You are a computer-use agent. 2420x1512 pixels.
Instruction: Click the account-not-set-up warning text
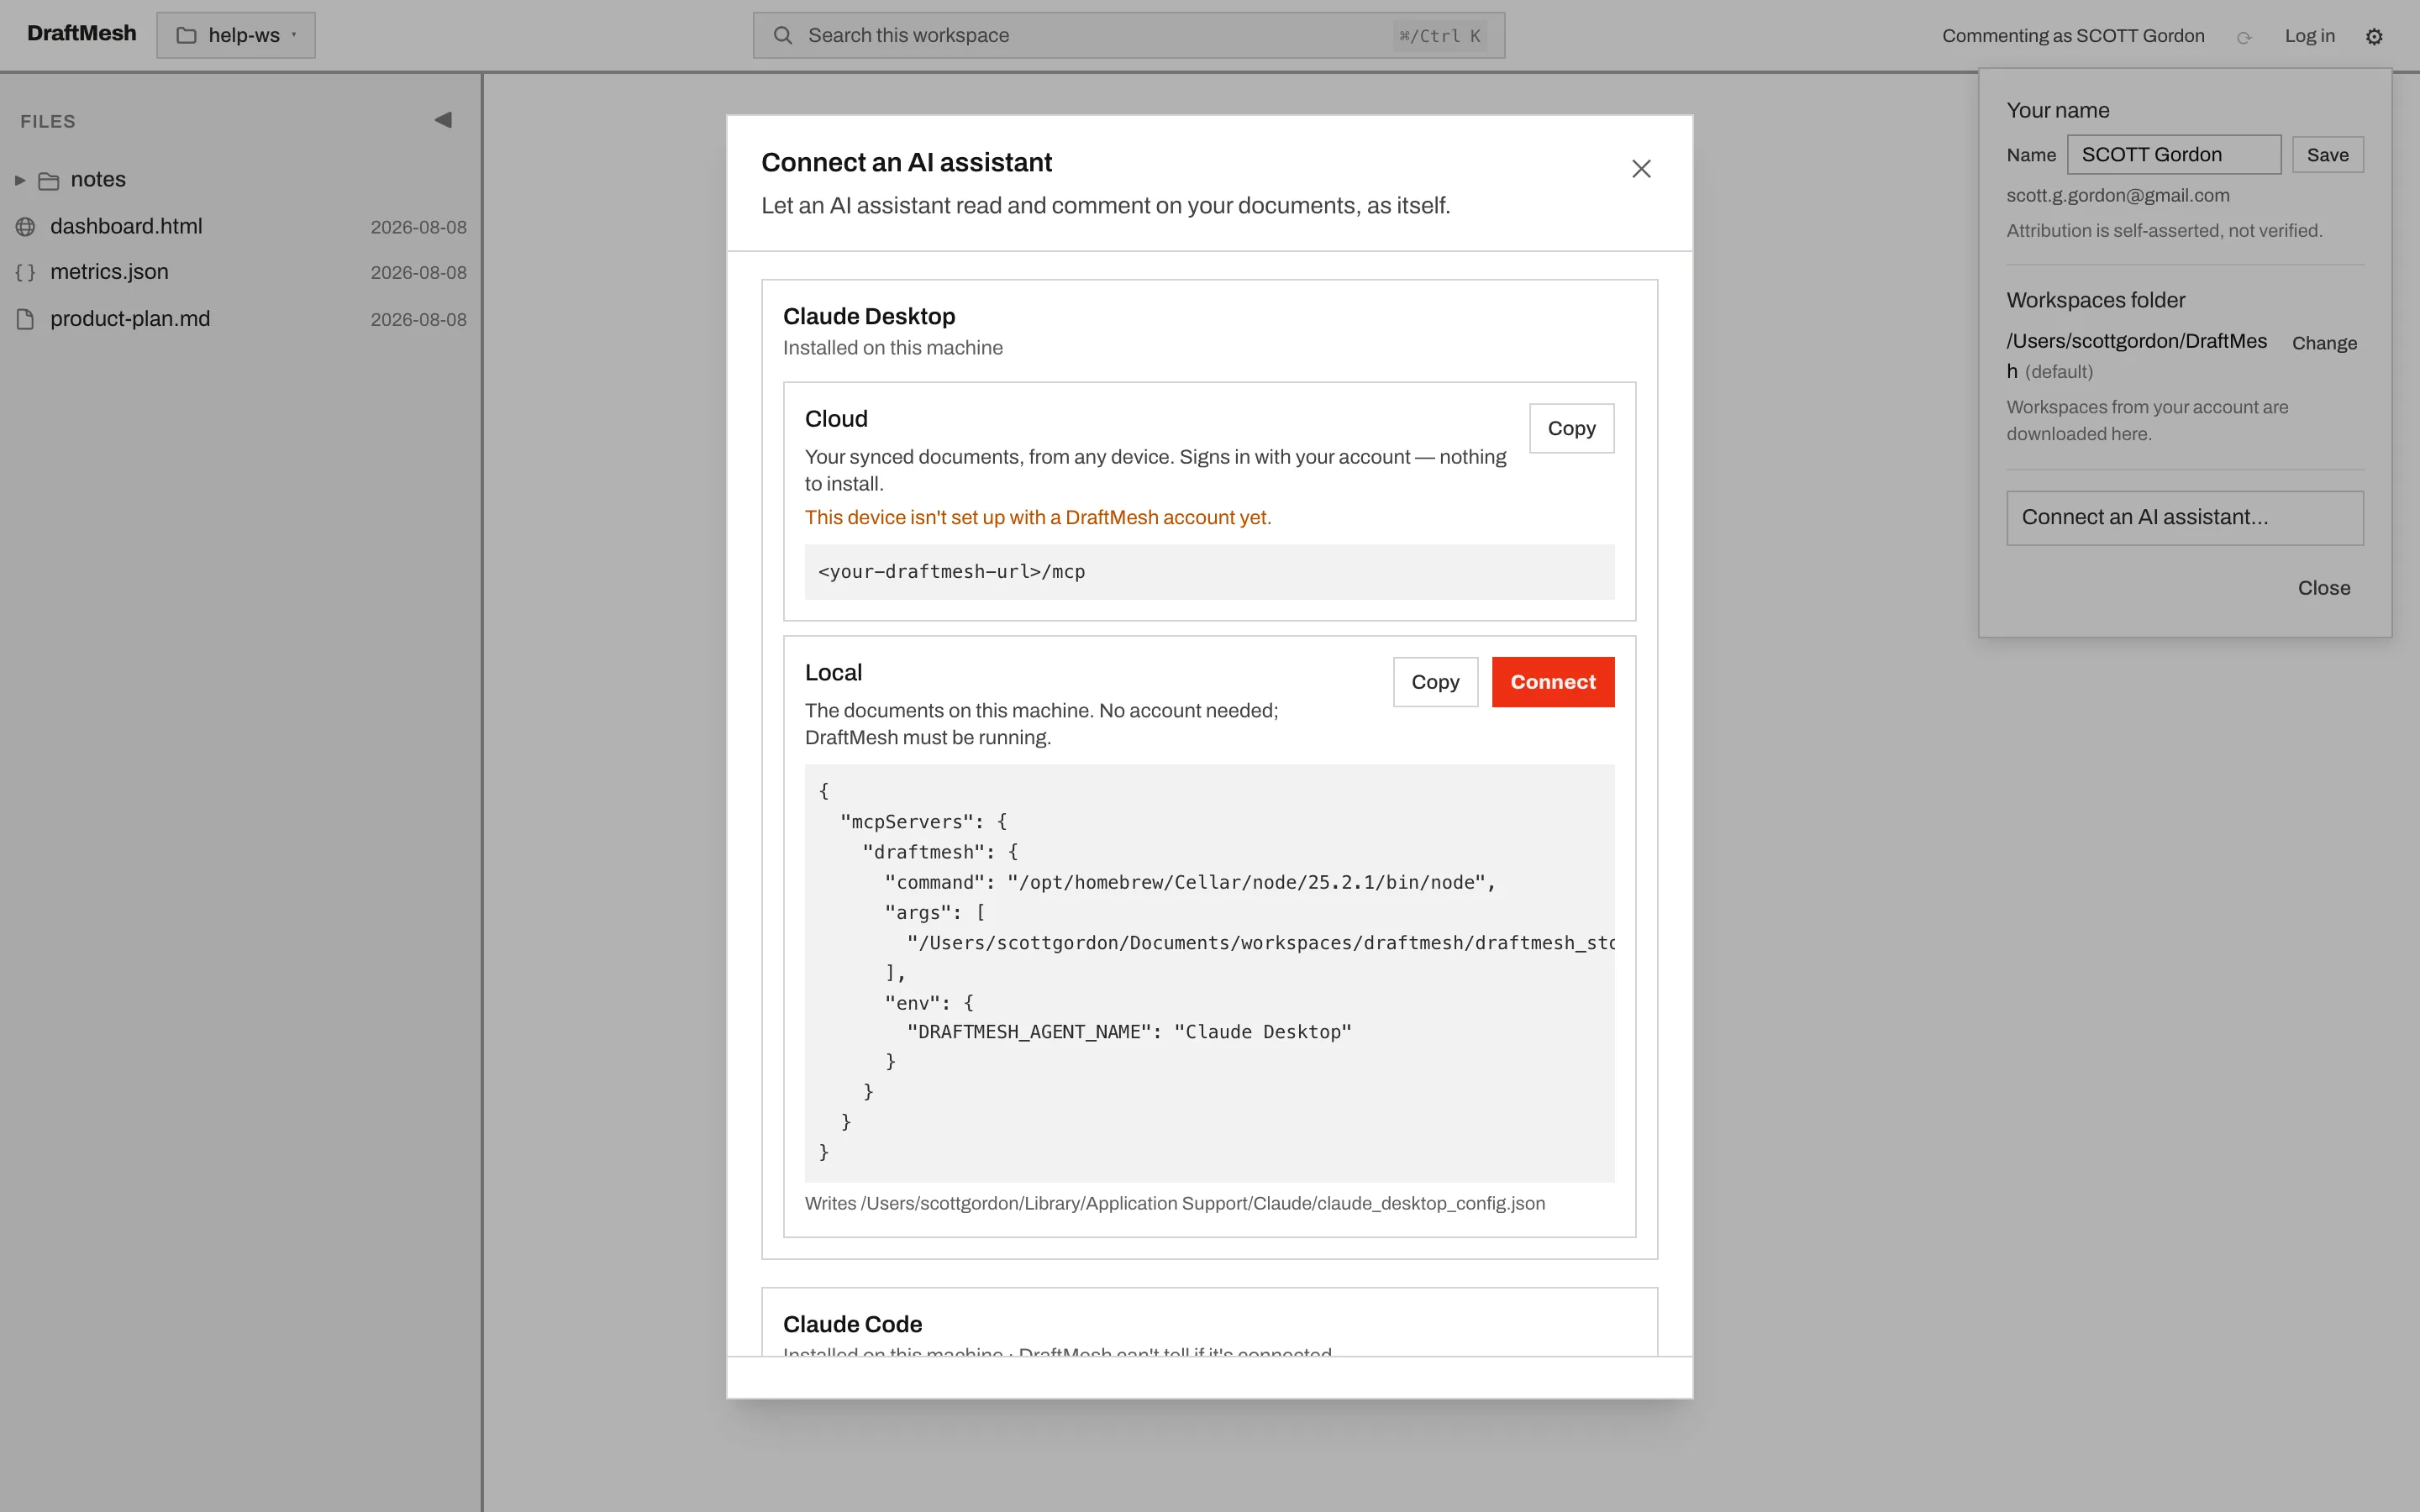point(1038,517)
